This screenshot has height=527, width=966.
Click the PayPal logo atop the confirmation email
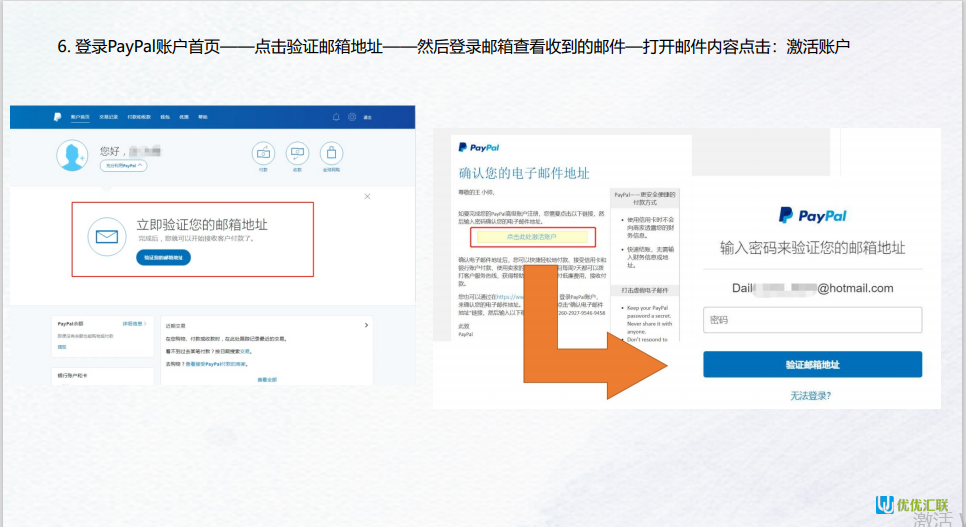click(x=479, y=147)
